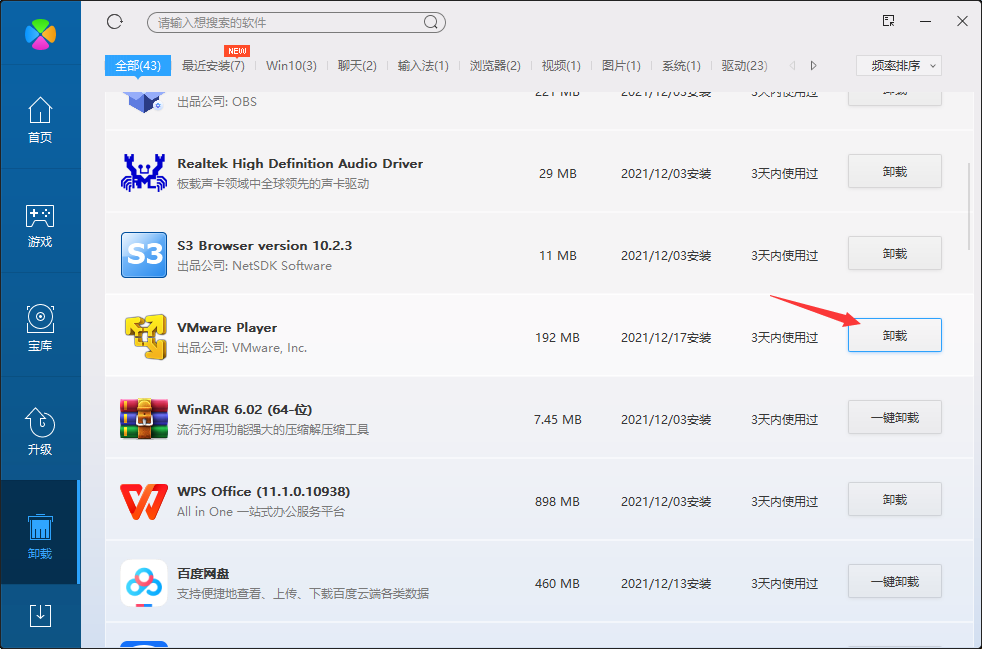Go to the 升级 upgrade section
982x649 pixels.
pyautogui.click(x=40, y=432)
